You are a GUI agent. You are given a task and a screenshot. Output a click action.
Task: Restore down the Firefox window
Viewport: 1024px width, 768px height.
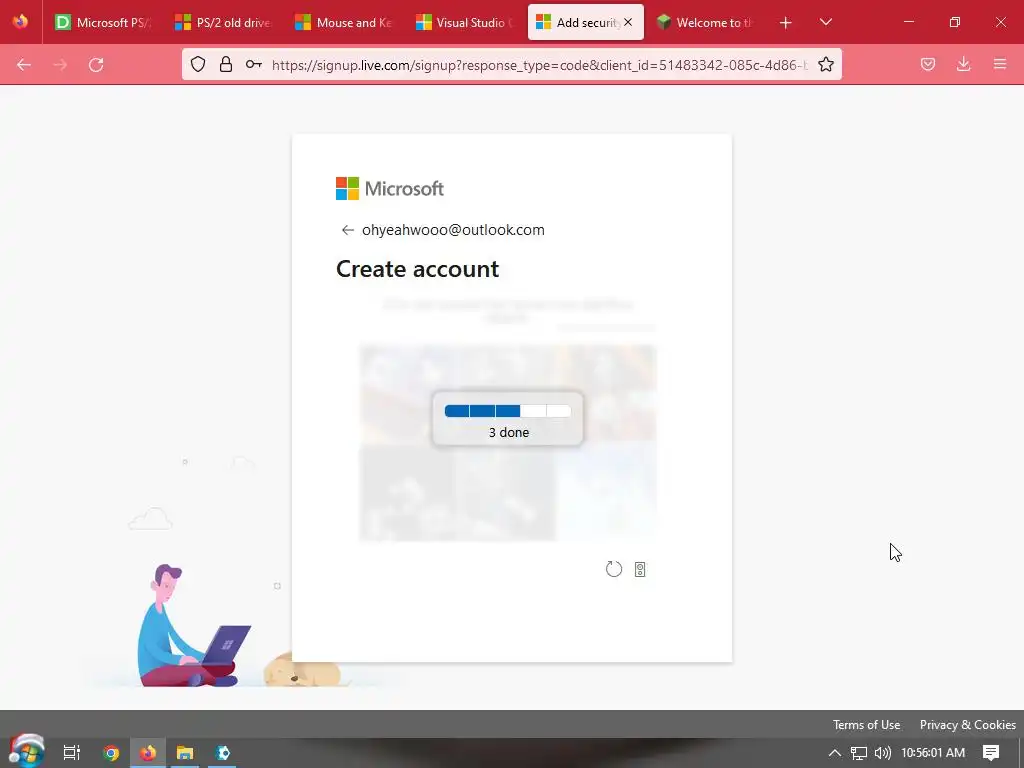tap(955, 22)
